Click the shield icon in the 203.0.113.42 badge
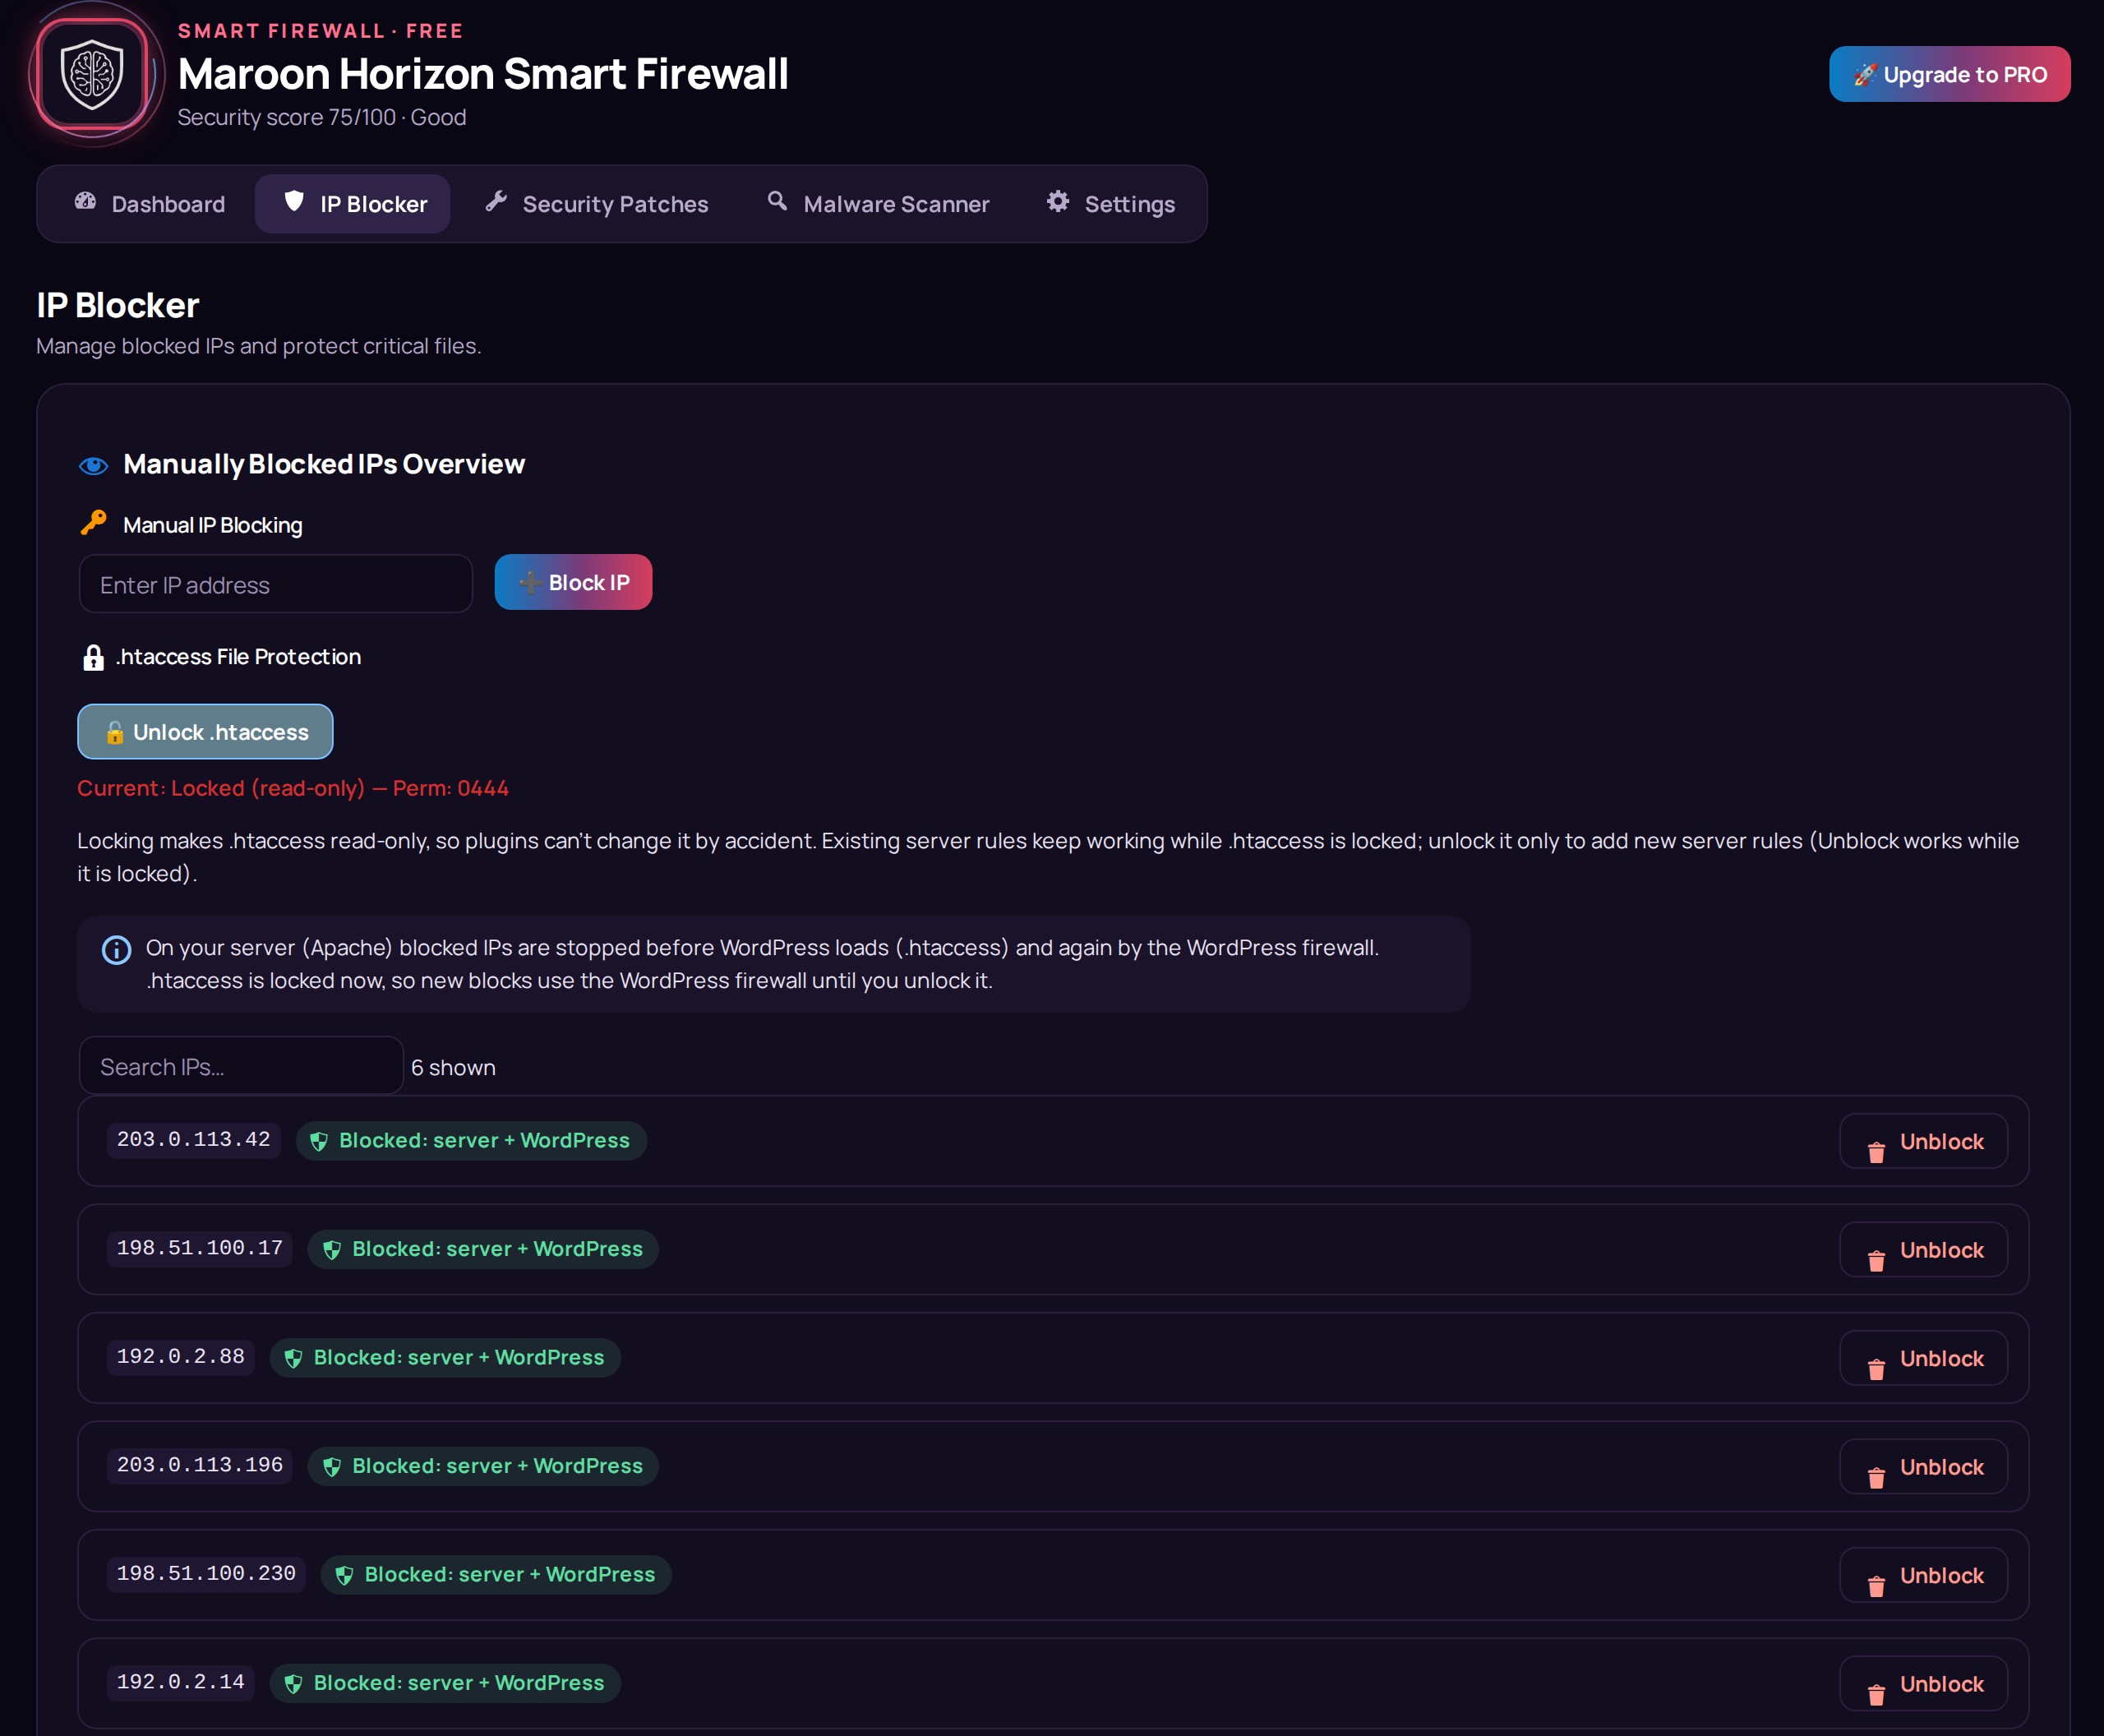2104x1736 pixels. coord(319,1141)
